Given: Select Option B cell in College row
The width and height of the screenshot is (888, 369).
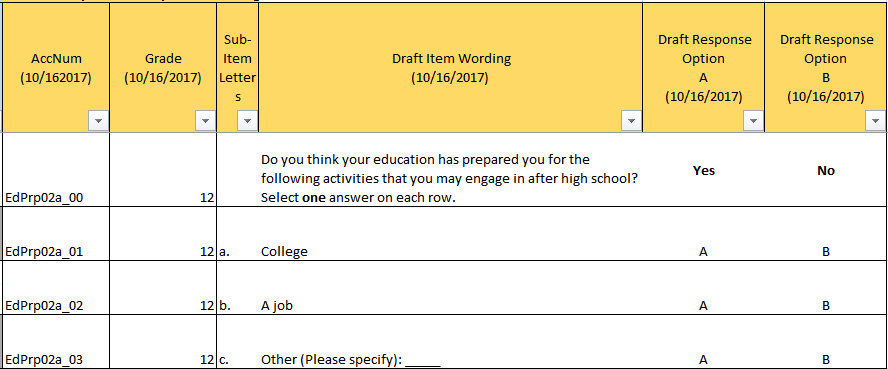Looking at the screenshot, I should (x=826, y=234).
